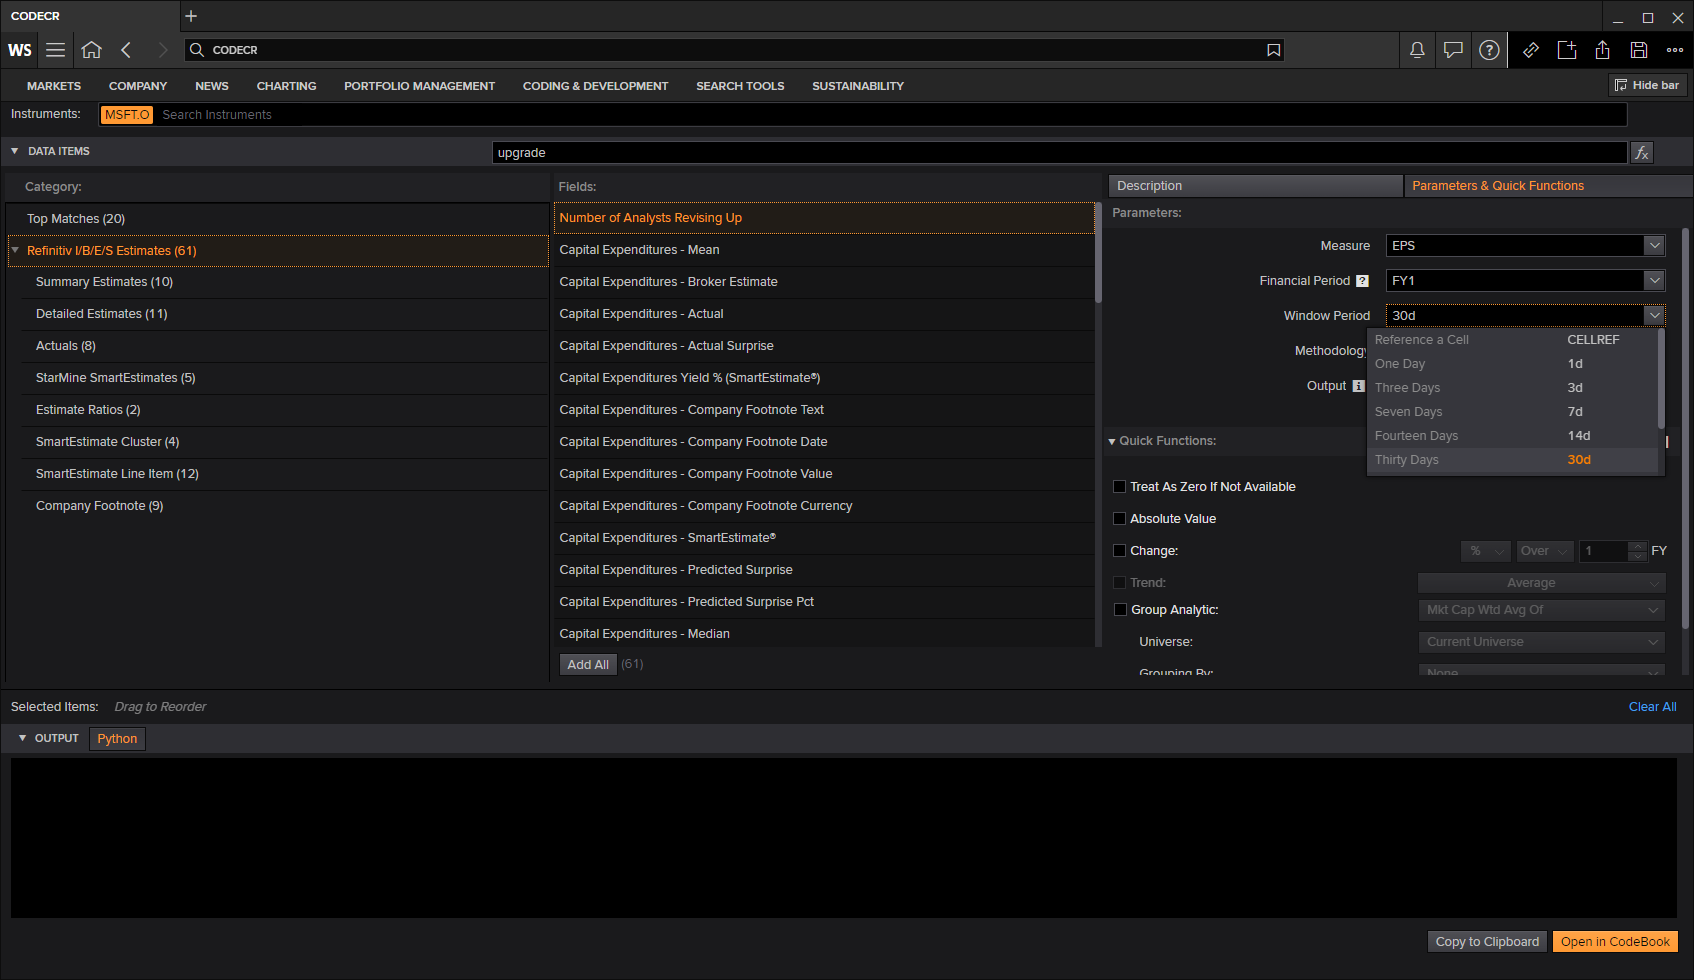Open the chat message icon
This screenshot has height=980, width=1694.
1453,50
